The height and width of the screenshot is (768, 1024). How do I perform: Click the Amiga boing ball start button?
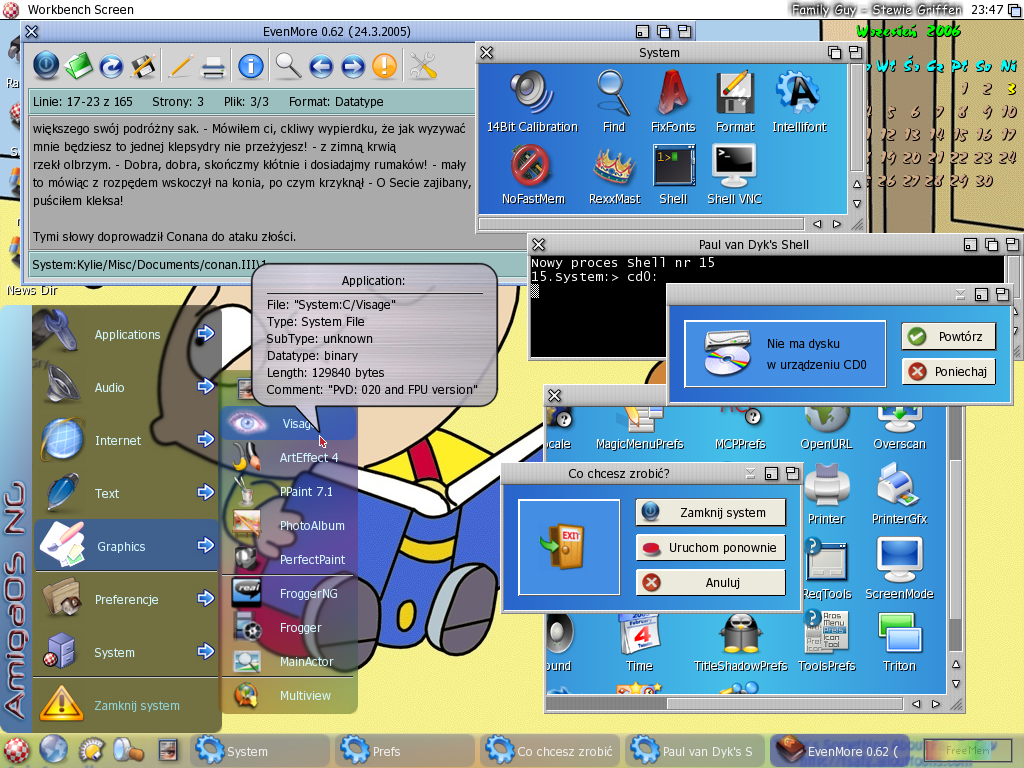click(x=14, y=751)
